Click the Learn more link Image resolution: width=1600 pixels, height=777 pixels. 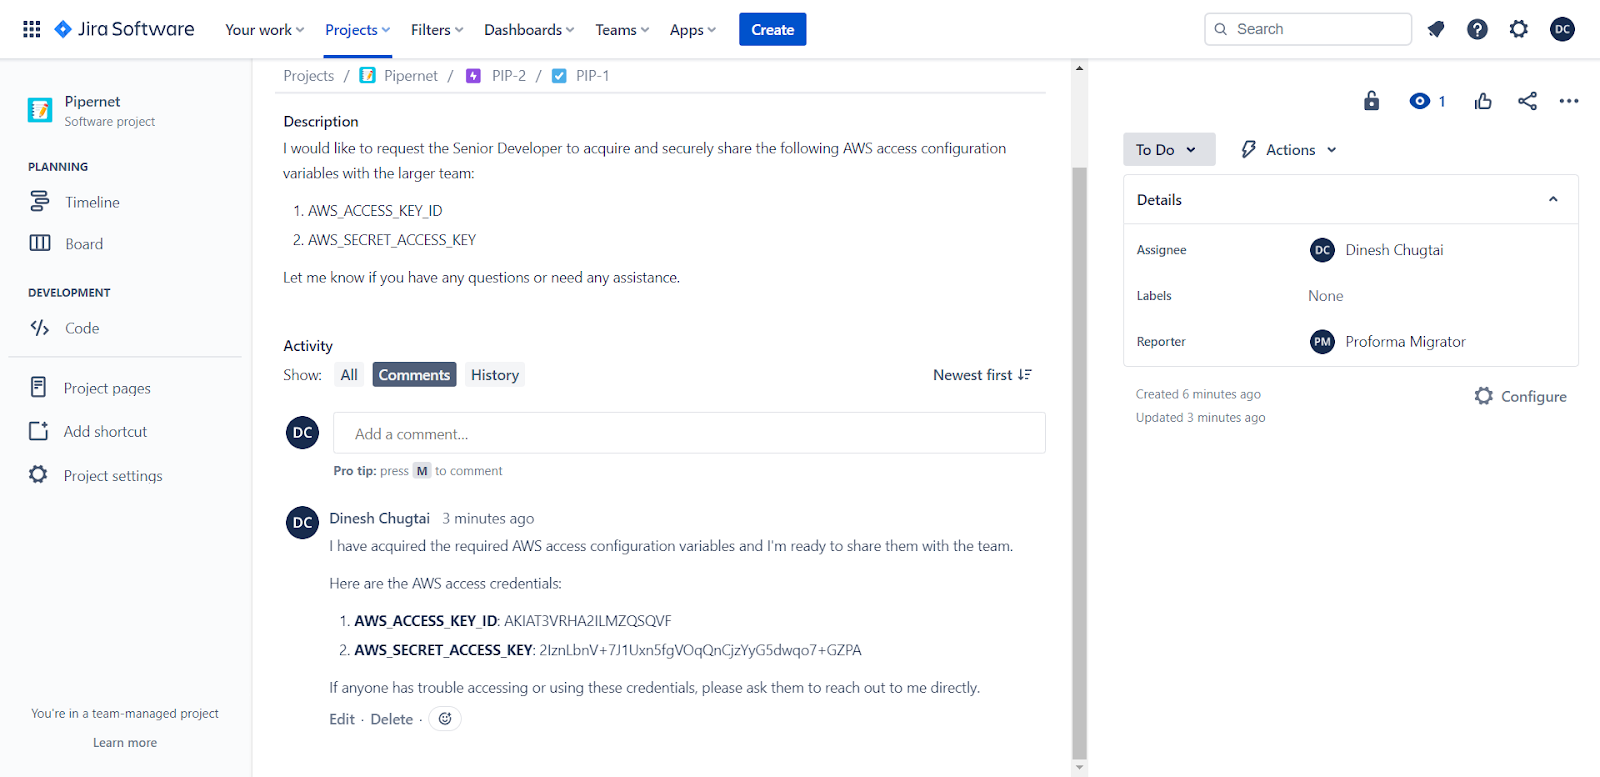point(125,743)
